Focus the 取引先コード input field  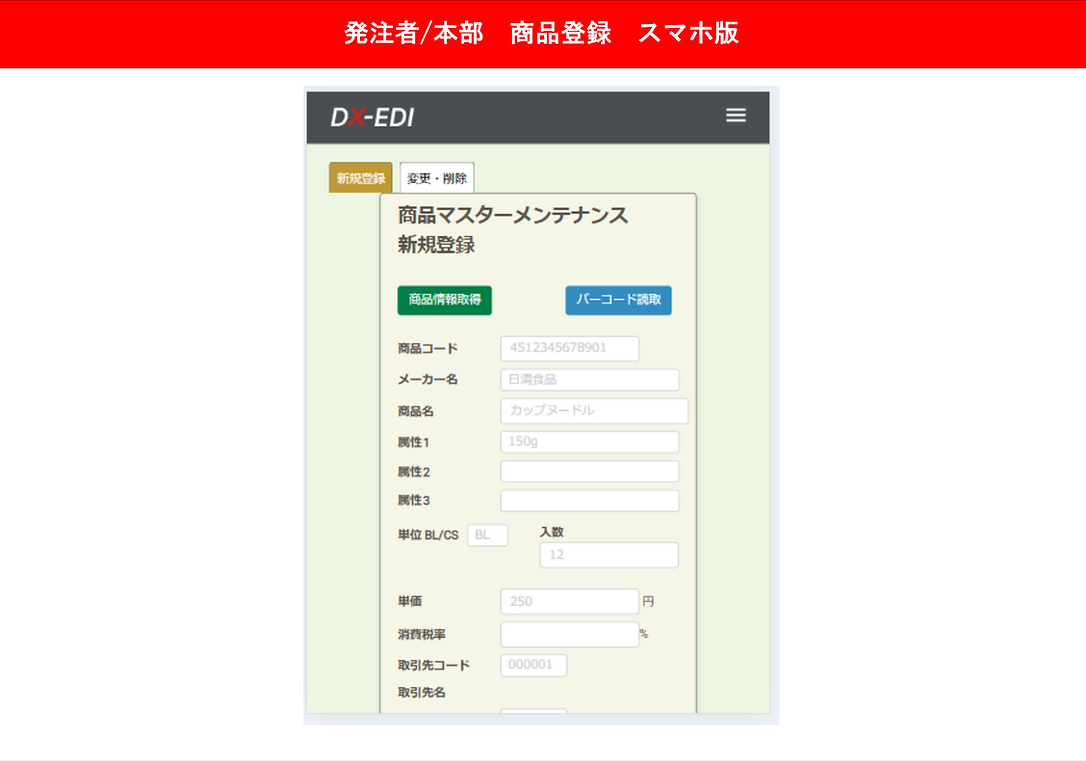pyautogui.click(x=533, y=665)
